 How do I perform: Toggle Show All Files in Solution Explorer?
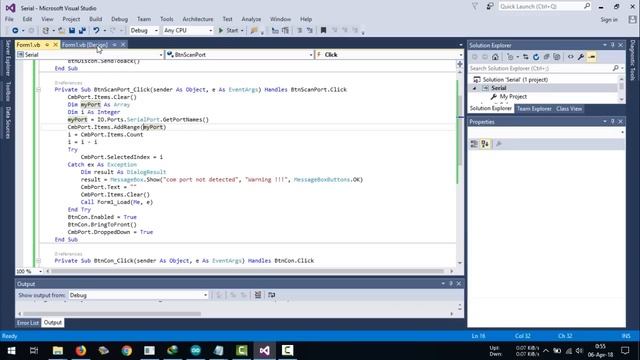[x=557, y=57]
